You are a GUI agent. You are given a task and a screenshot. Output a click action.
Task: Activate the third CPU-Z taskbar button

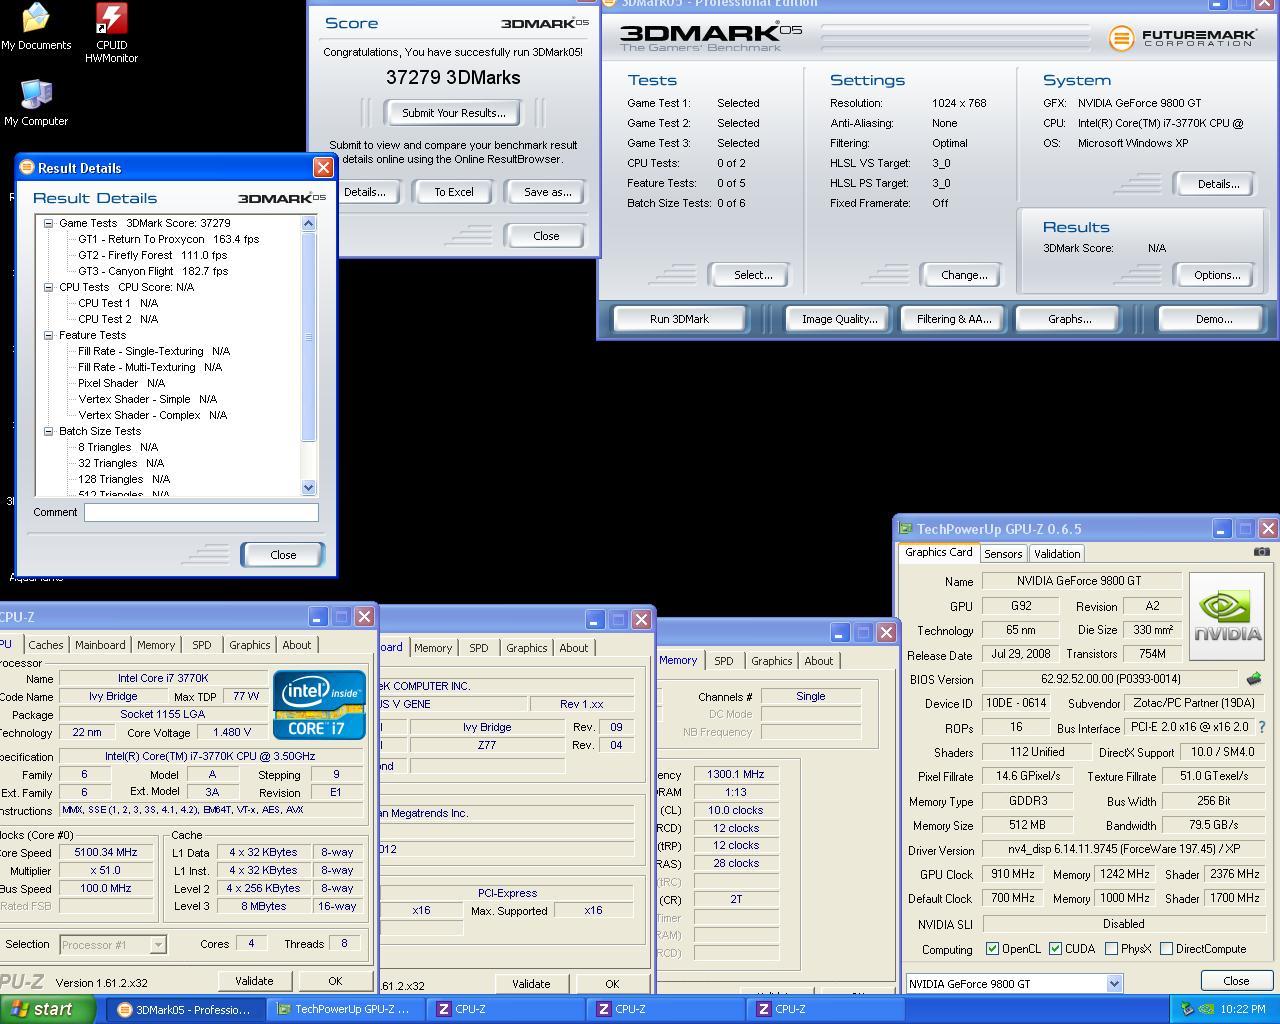point(826,1009)
